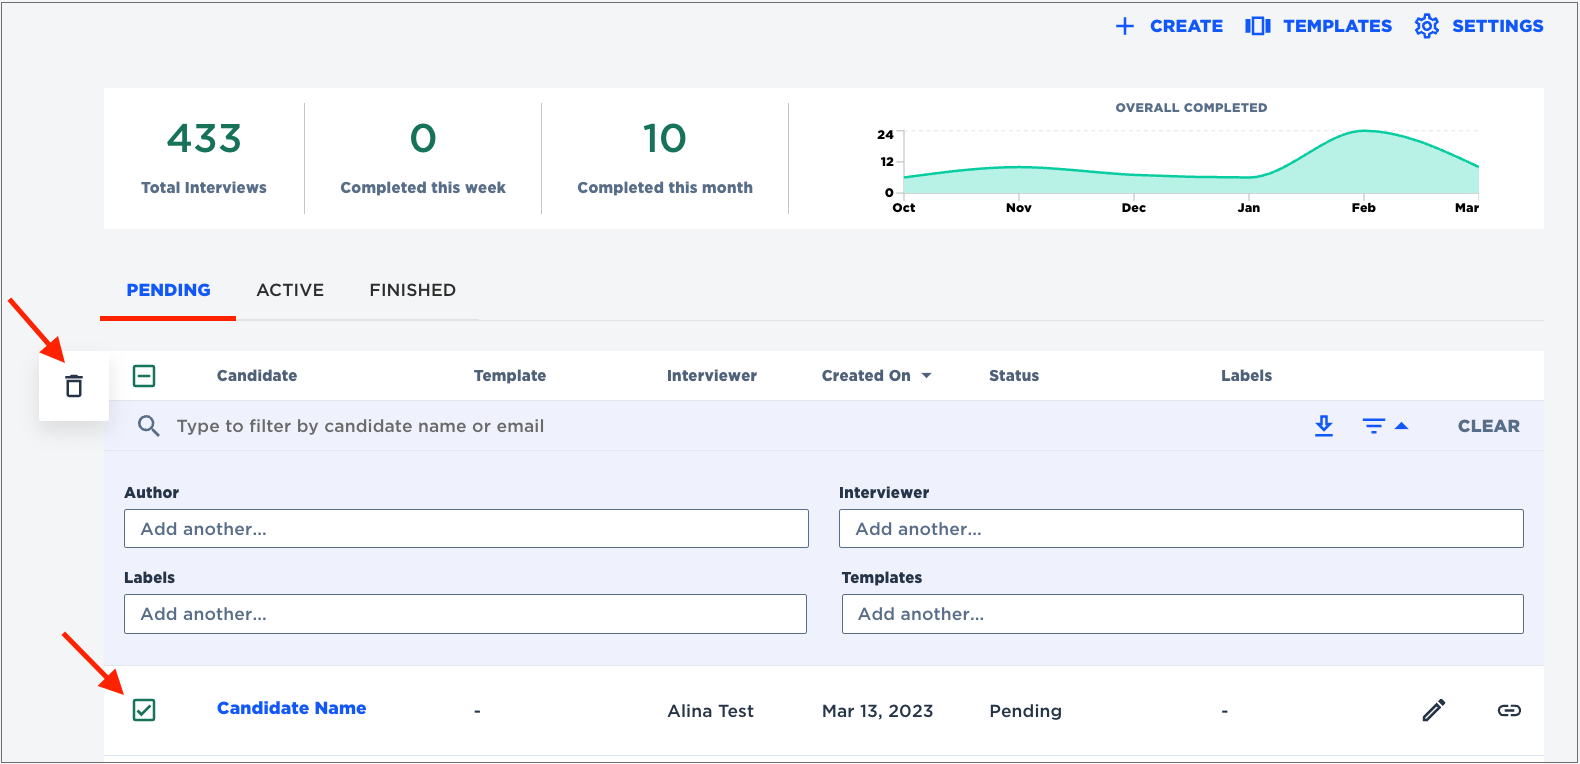Click the Status column header

[1014, 376]
